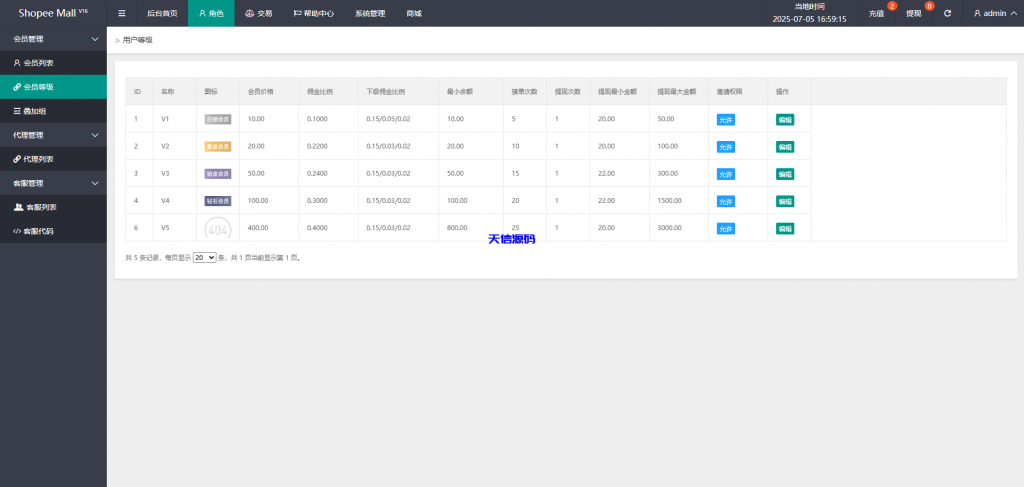The height and width of the screenshot is (487, 1024).
Task: Collapse the 会员管理 sidebar group
Action: click(53, 39)
